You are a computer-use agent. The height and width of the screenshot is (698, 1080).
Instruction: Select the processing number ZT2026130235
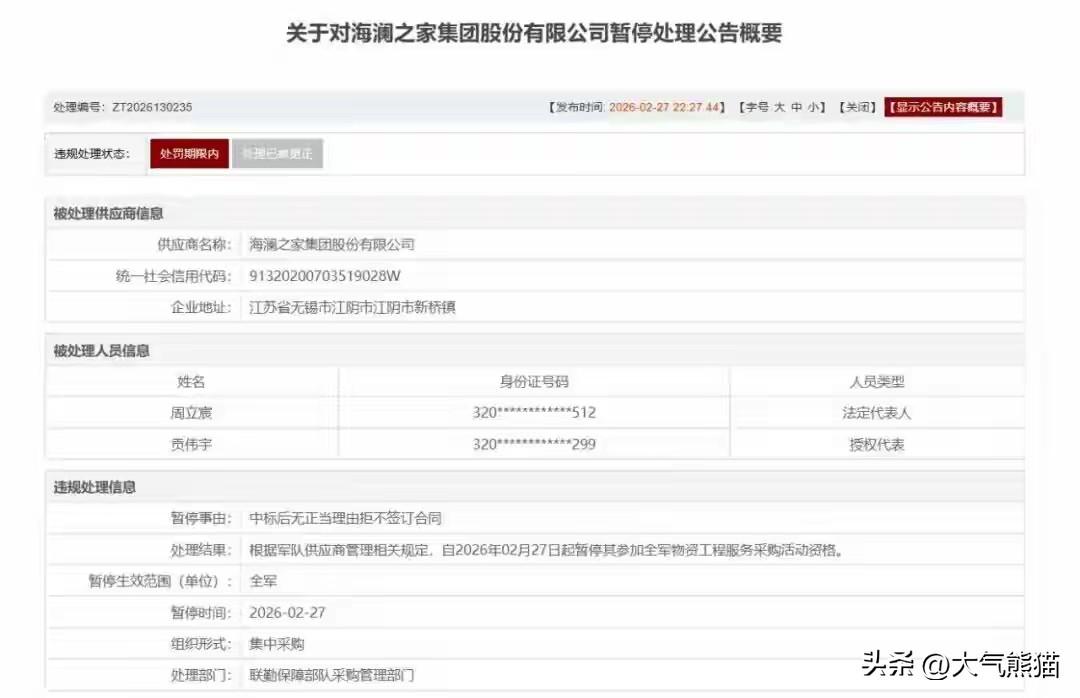(x=152, y=107)
